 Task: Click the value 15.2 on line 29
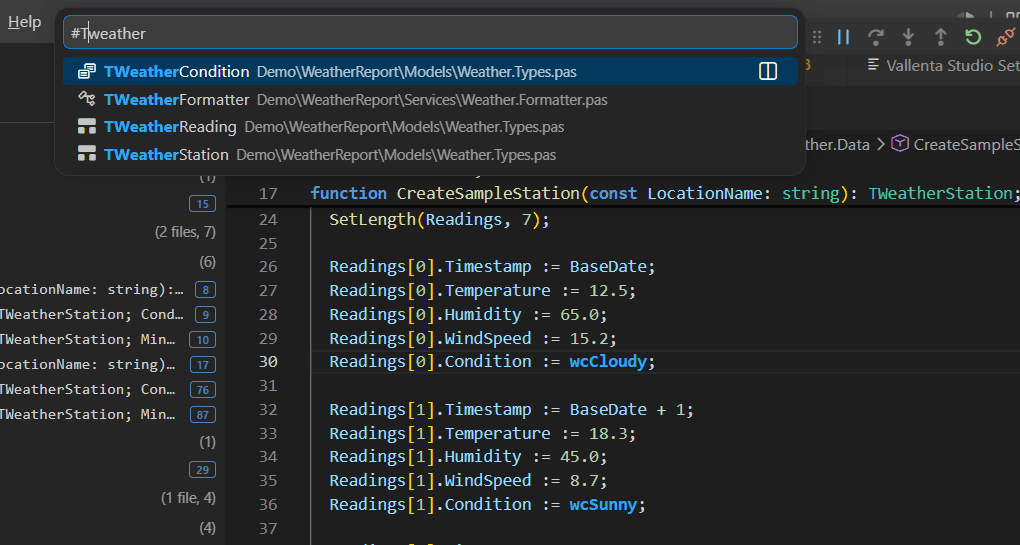(589, 338)
